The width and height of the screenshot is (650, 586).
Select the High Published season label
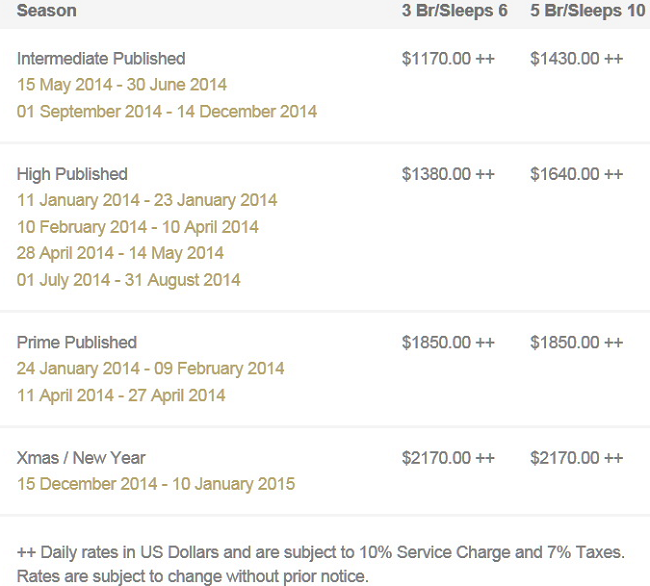coord(72,174)
